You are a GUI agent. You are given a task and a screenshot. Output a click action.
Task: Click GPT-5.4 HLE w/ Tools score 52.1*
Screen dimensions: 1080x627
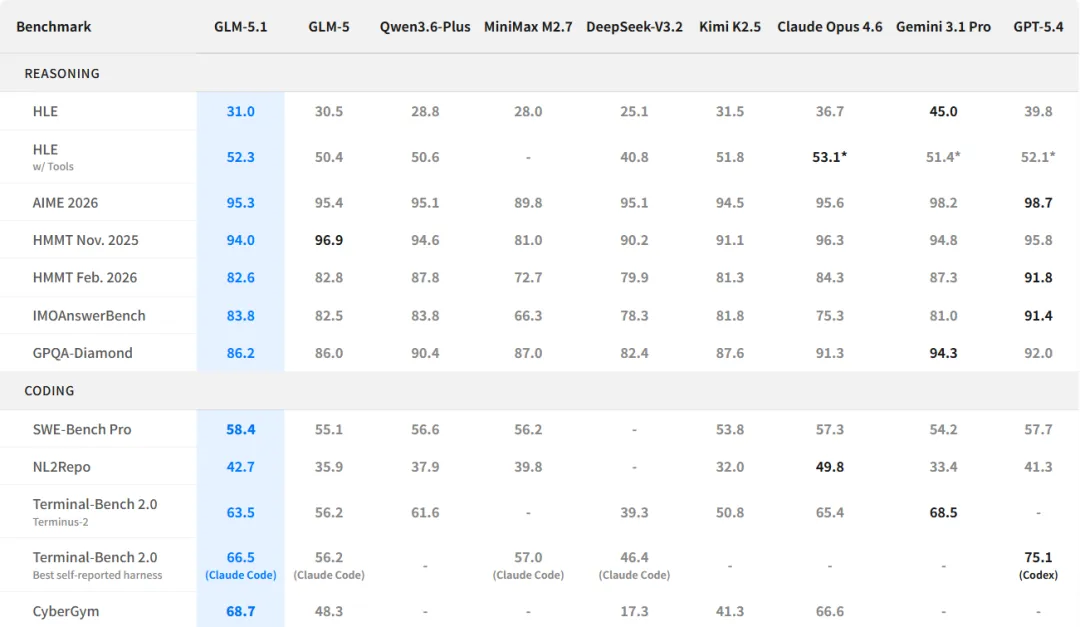(x=1038, y=157)
